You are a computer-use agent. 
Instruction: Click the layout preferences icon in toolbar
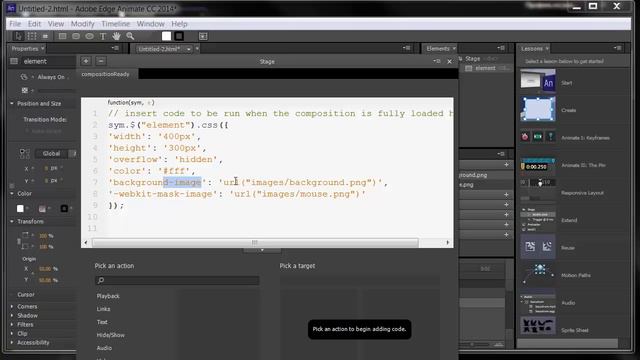click(203, 36)
